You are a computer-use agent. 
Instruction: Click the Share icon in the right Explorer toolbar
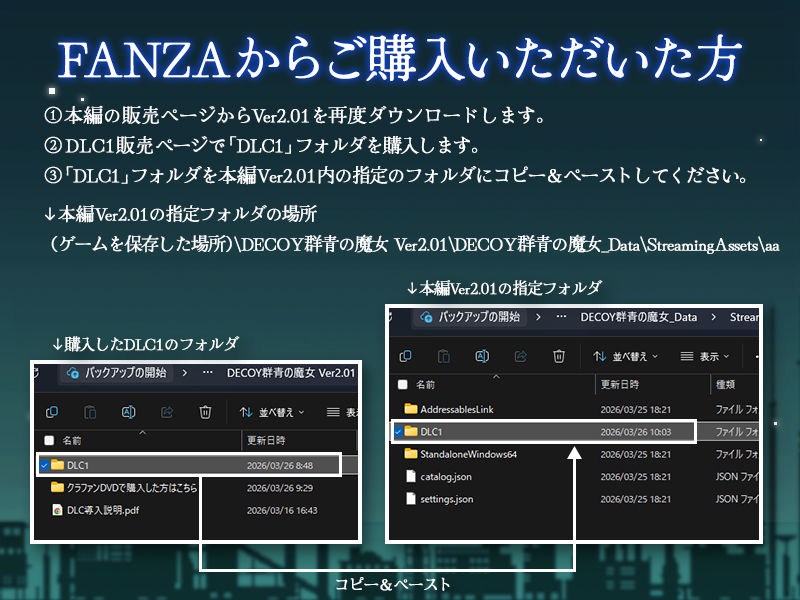[x=519, y=356]
